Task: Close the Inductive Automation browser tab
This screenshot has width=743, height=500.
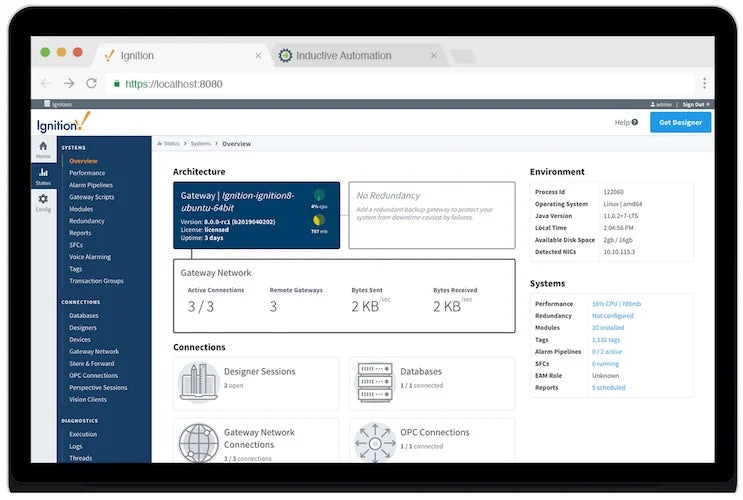Action: (x=434, y=55)
